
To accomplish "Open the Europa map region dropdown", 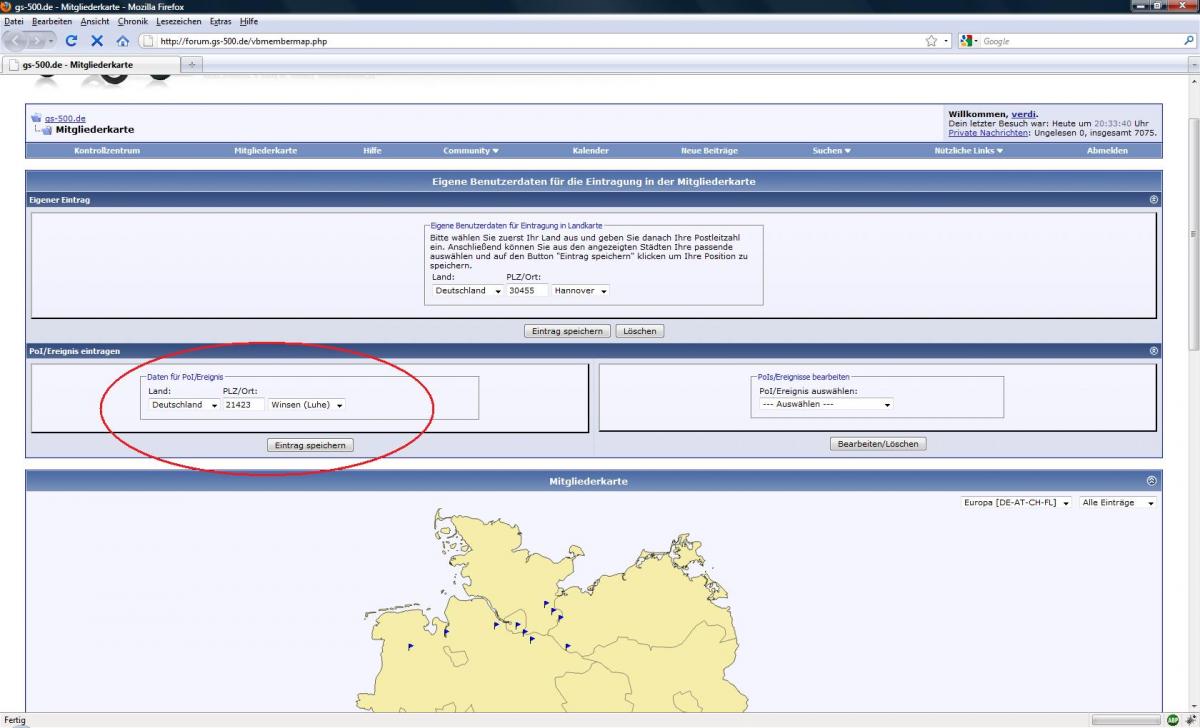I will 1015,503.
